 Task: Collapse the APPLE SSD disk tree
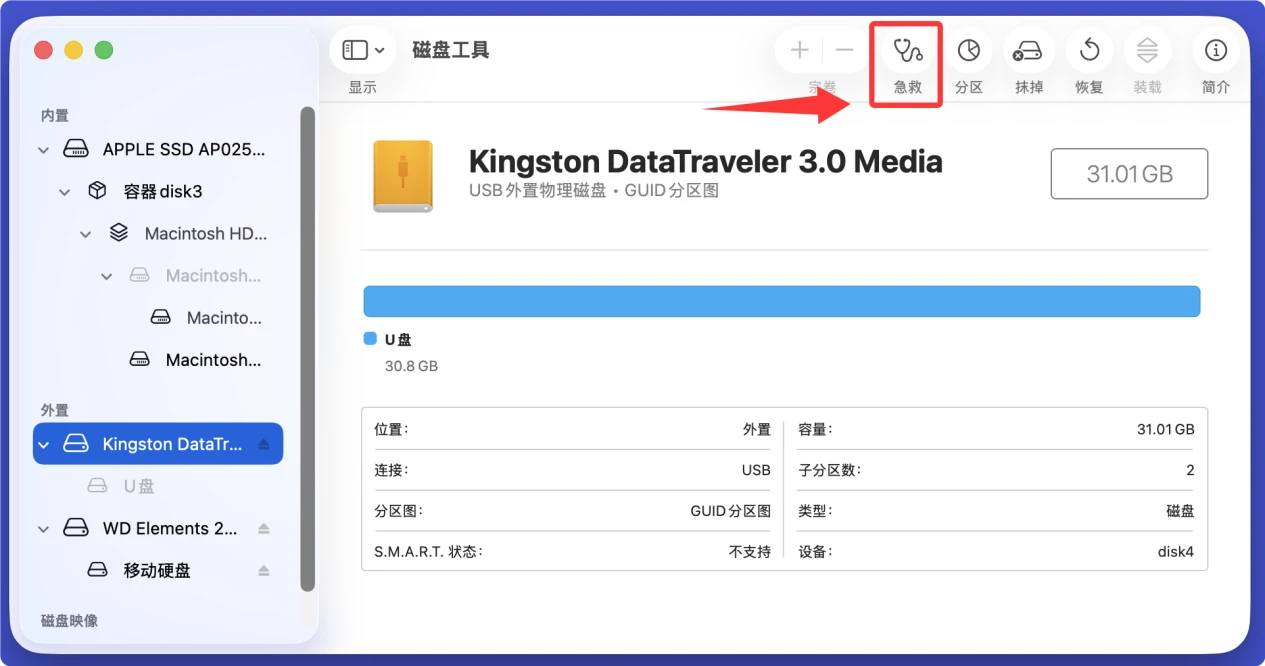(43, 150)
